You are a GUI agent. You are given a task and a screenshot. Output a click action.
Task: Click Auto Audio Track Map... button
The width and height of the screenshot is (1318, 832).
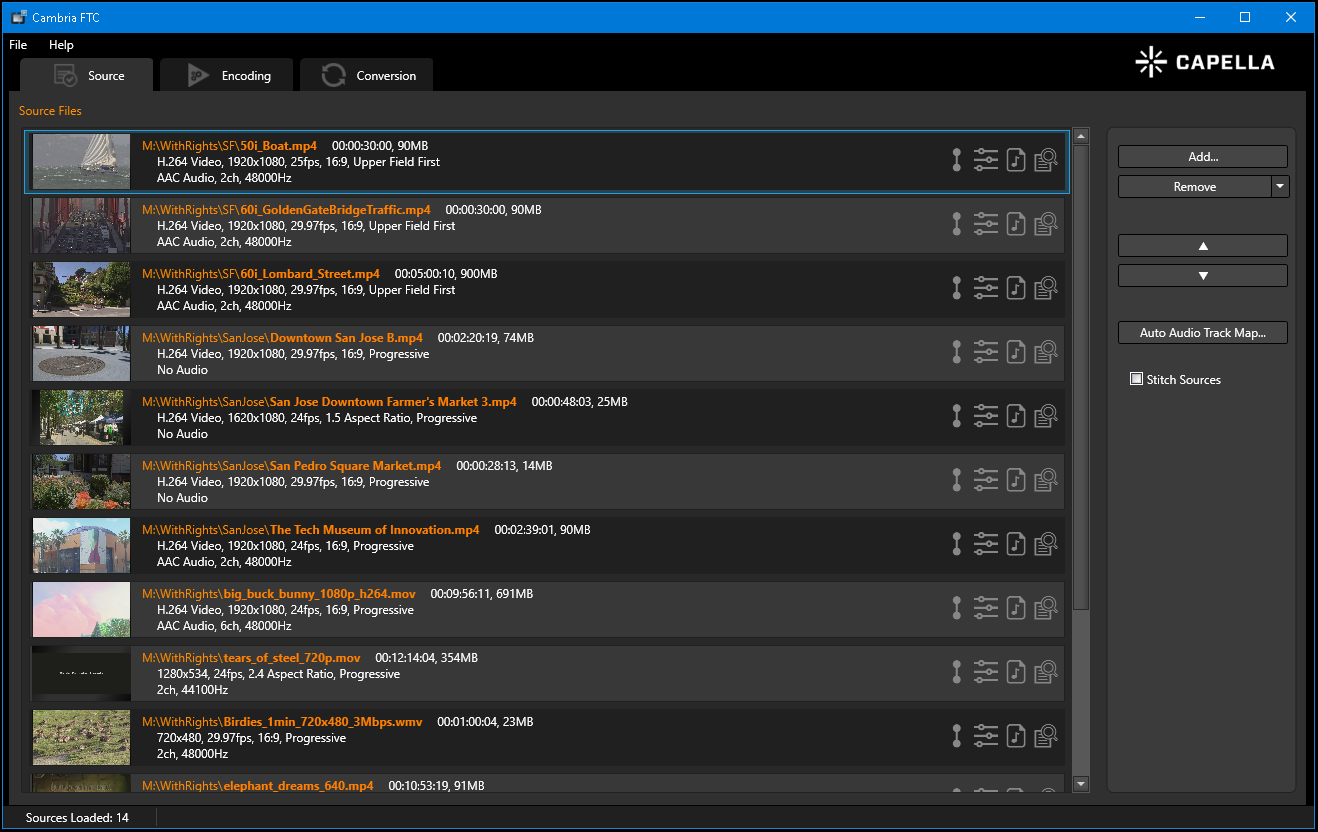(1202, 333)
